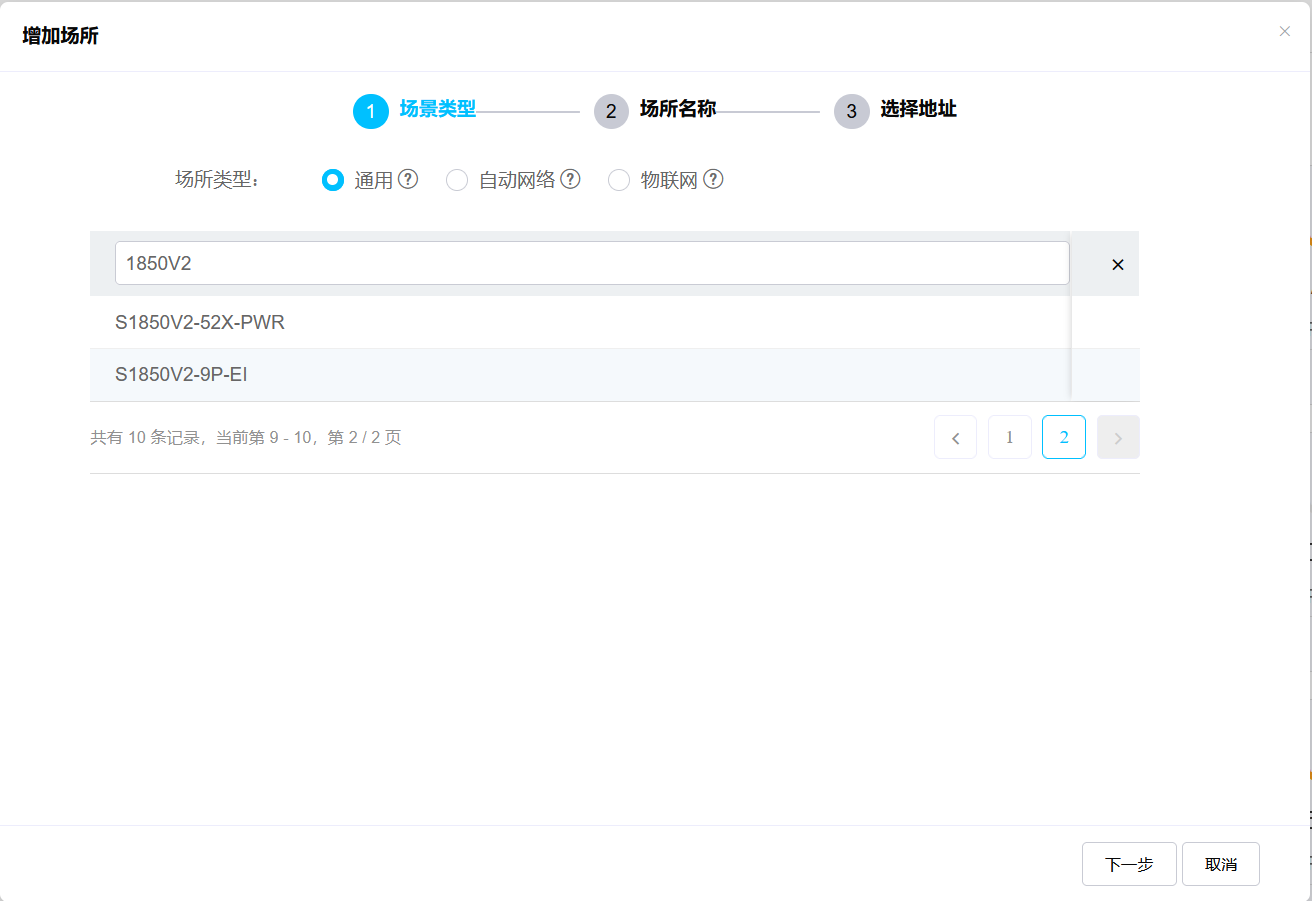Clear the 1850V2 search with the X icon
Screen dimensions: 1312x901
pos(1118,264)
